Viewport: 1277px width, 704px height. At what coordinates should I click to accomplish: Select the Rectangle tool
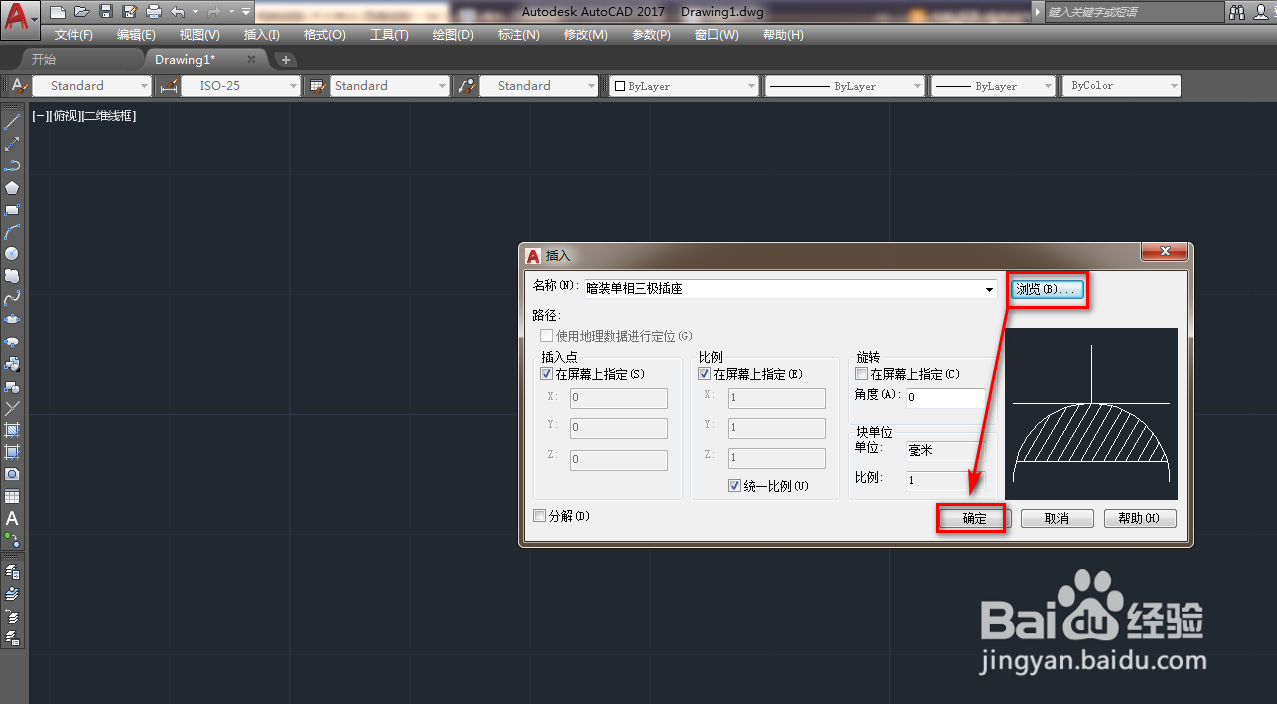12,210
